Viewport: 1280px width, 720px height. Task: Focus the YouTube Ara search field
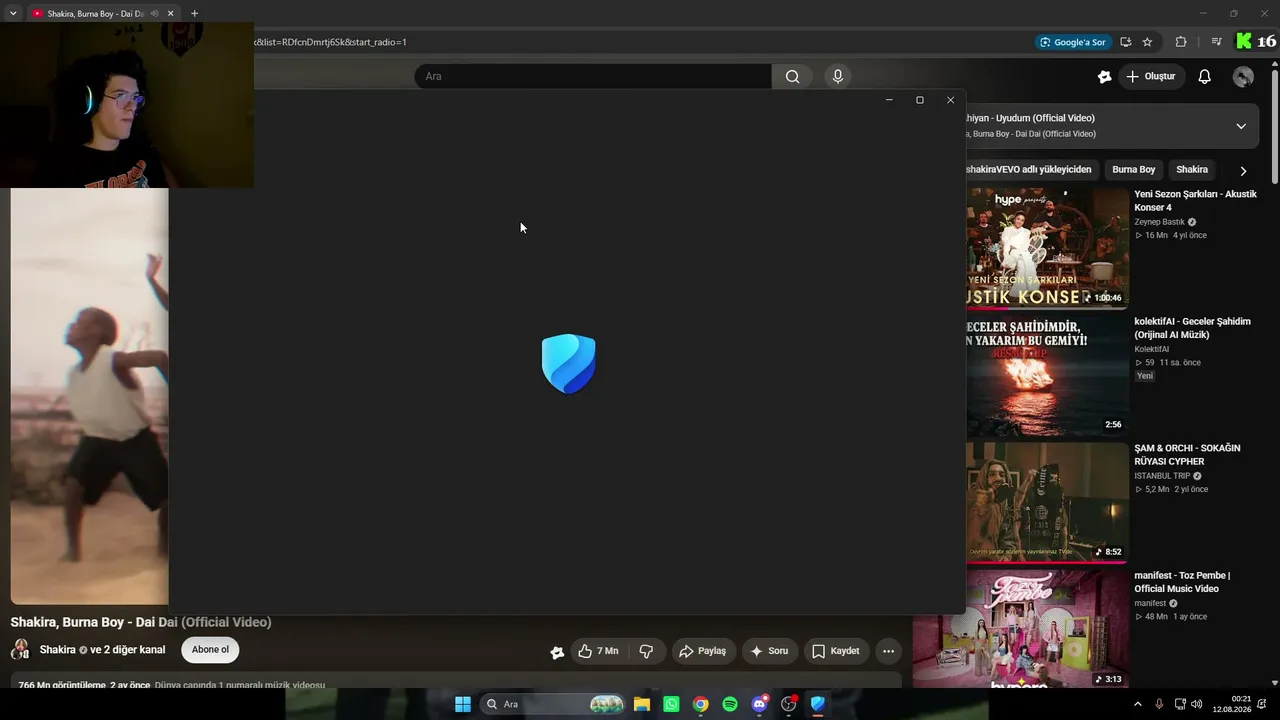coord(593,76)
